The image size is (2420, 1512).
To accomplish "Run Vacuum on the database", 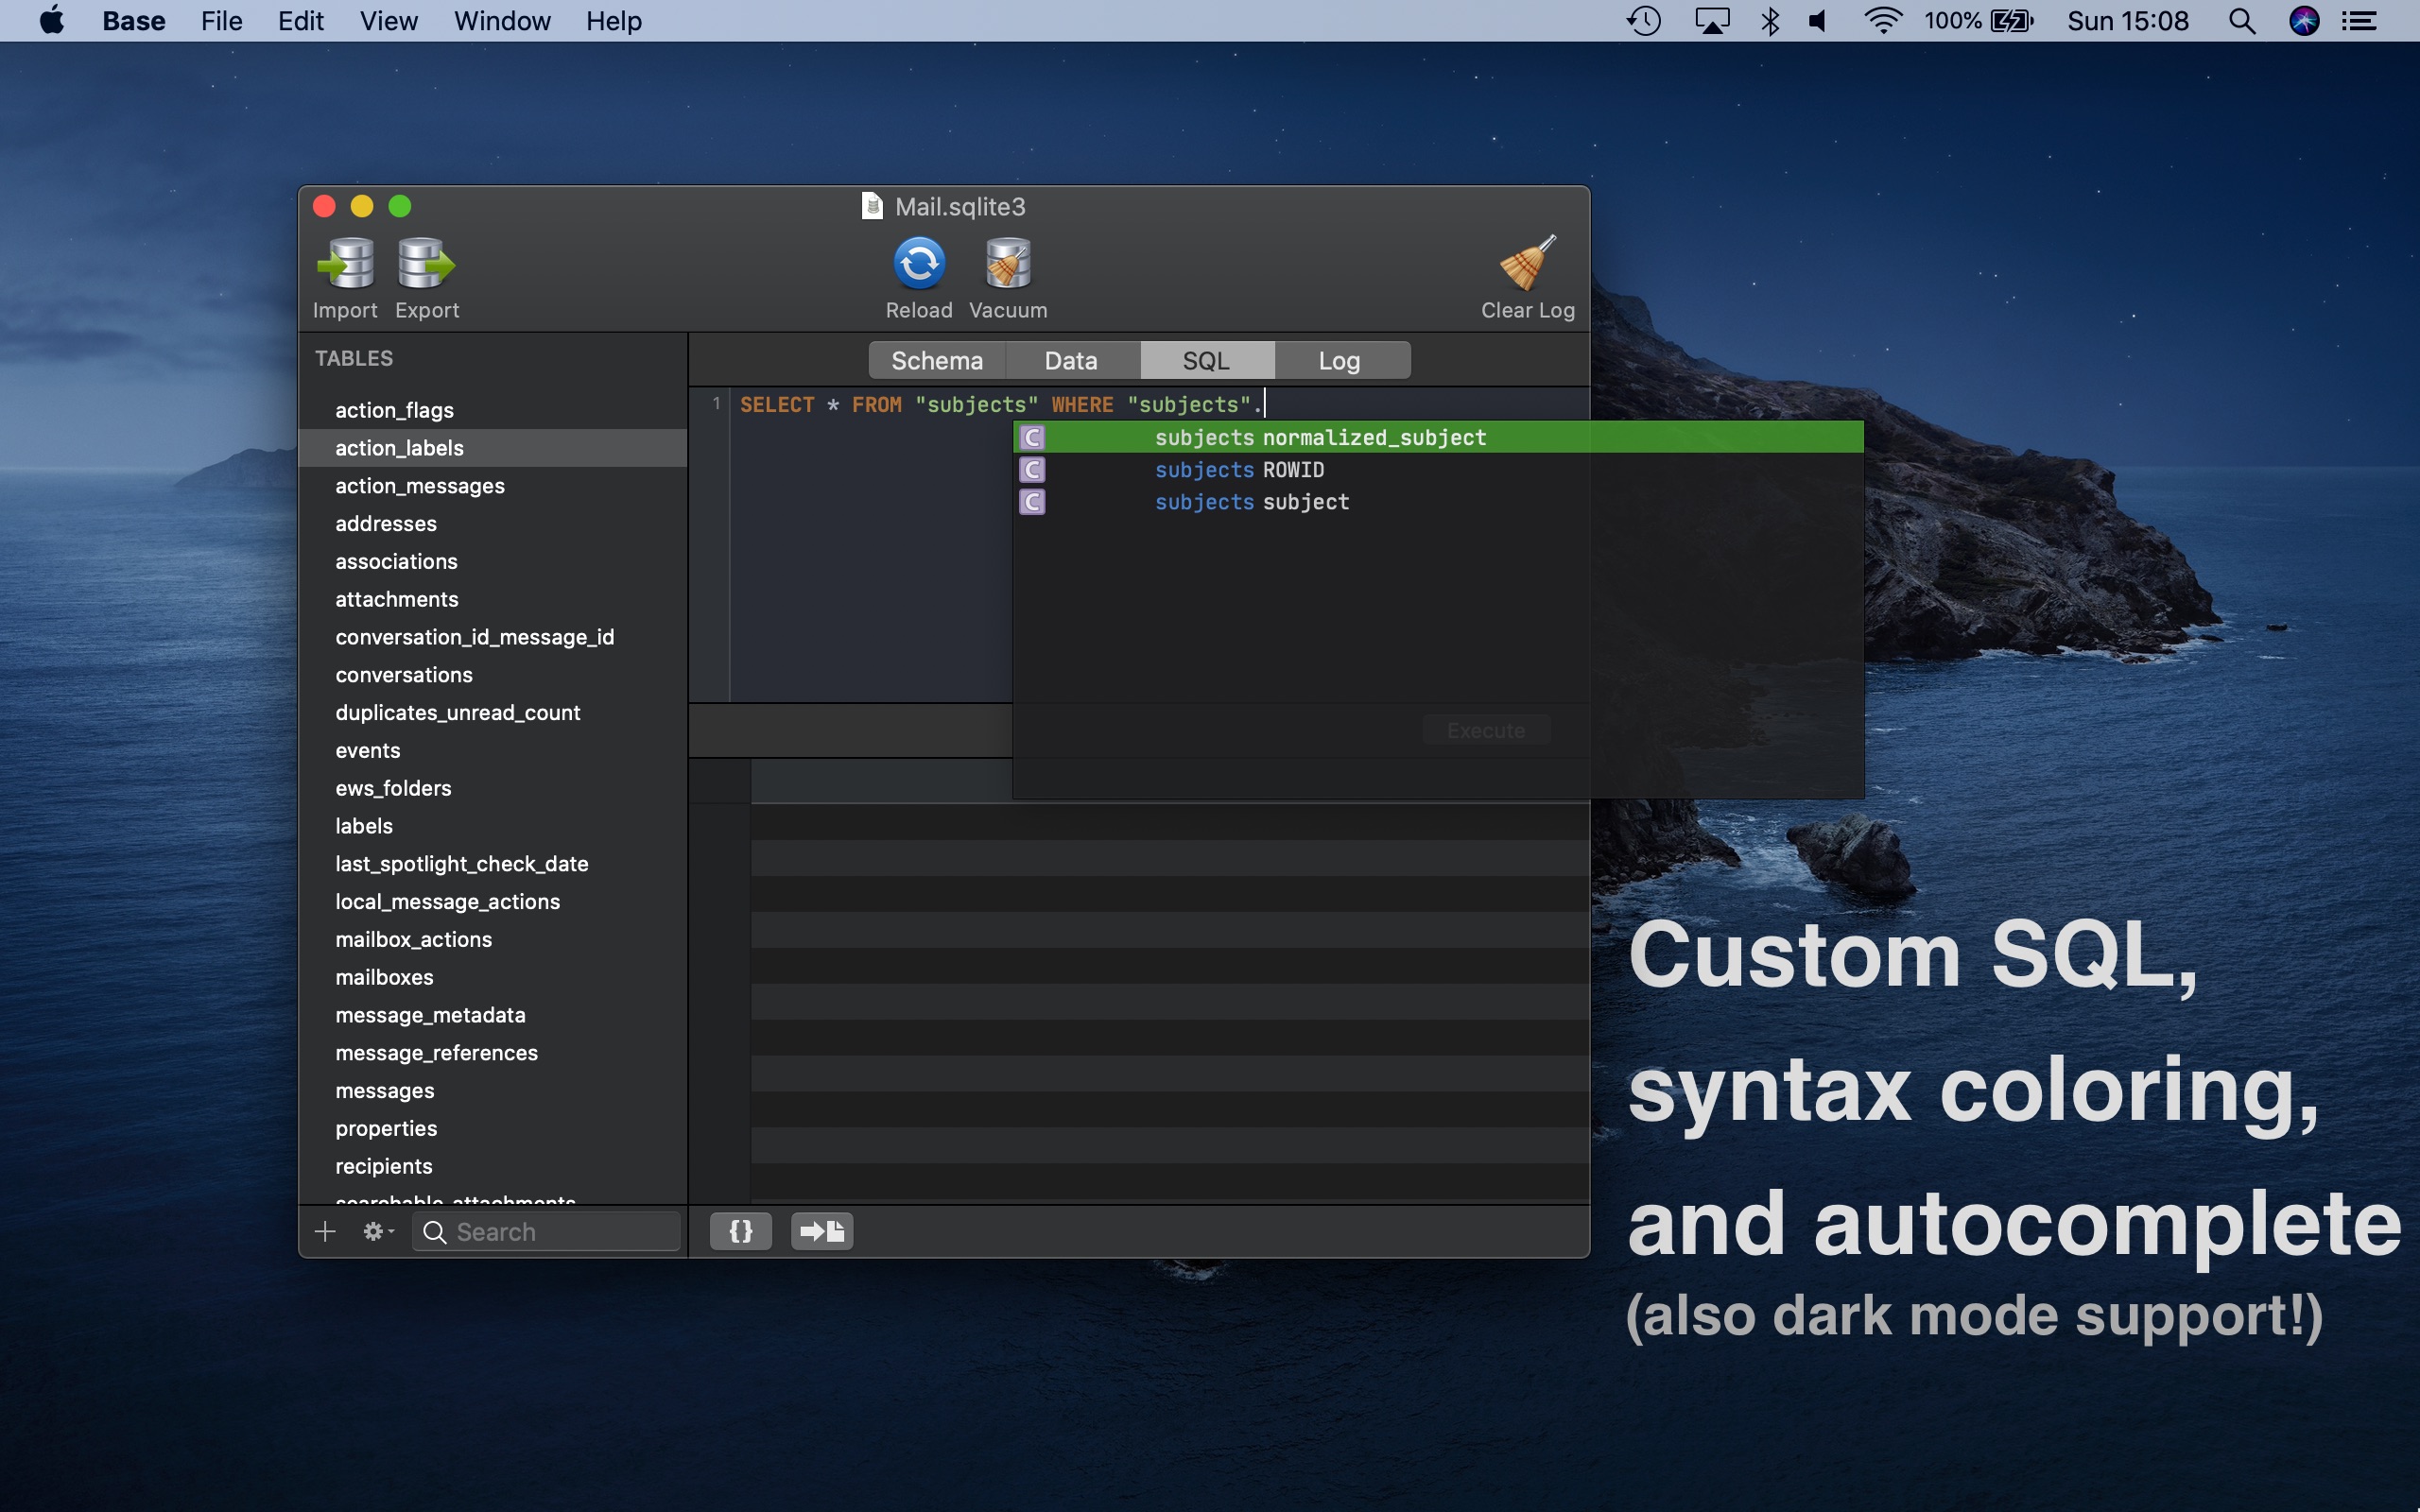I will pos(1008,263).
